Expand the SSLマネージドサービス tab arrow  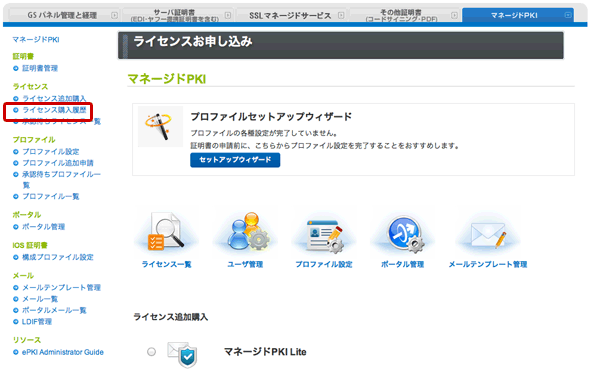click(341, 15)
